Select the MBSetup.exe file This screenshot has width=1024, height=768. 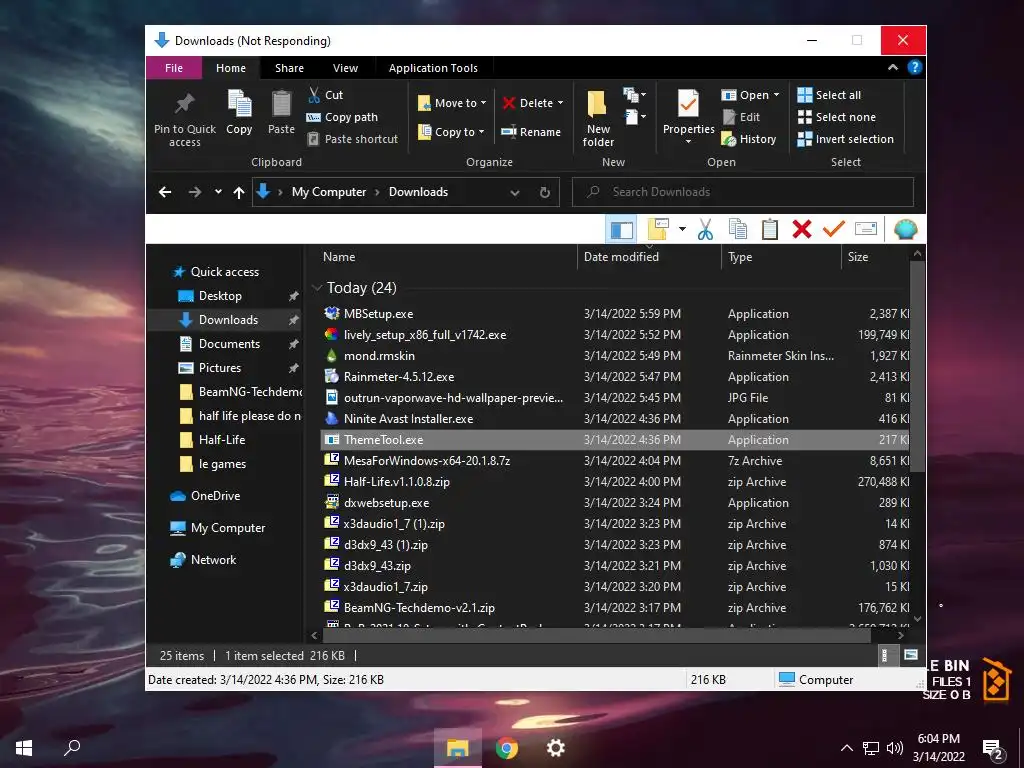pyautogui.click(x=378, y=313)
